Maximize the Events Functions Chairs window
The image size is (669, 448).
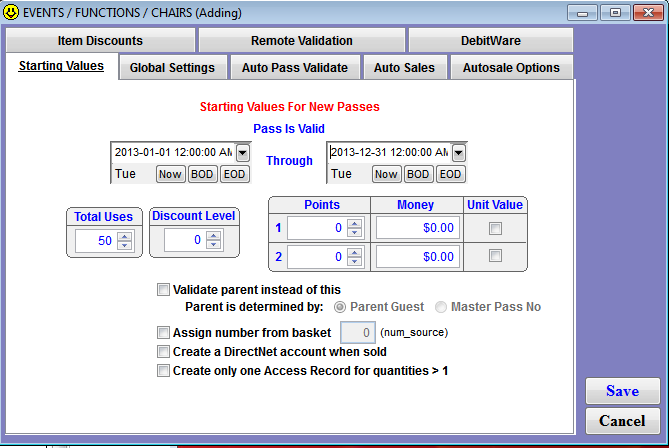615,13
